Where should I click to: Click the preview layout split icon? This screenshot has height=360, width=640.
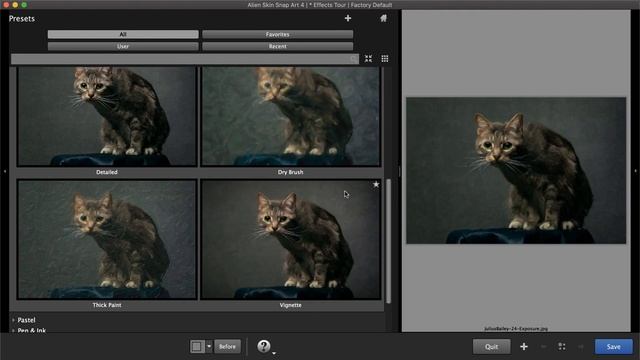coord(197,347)
